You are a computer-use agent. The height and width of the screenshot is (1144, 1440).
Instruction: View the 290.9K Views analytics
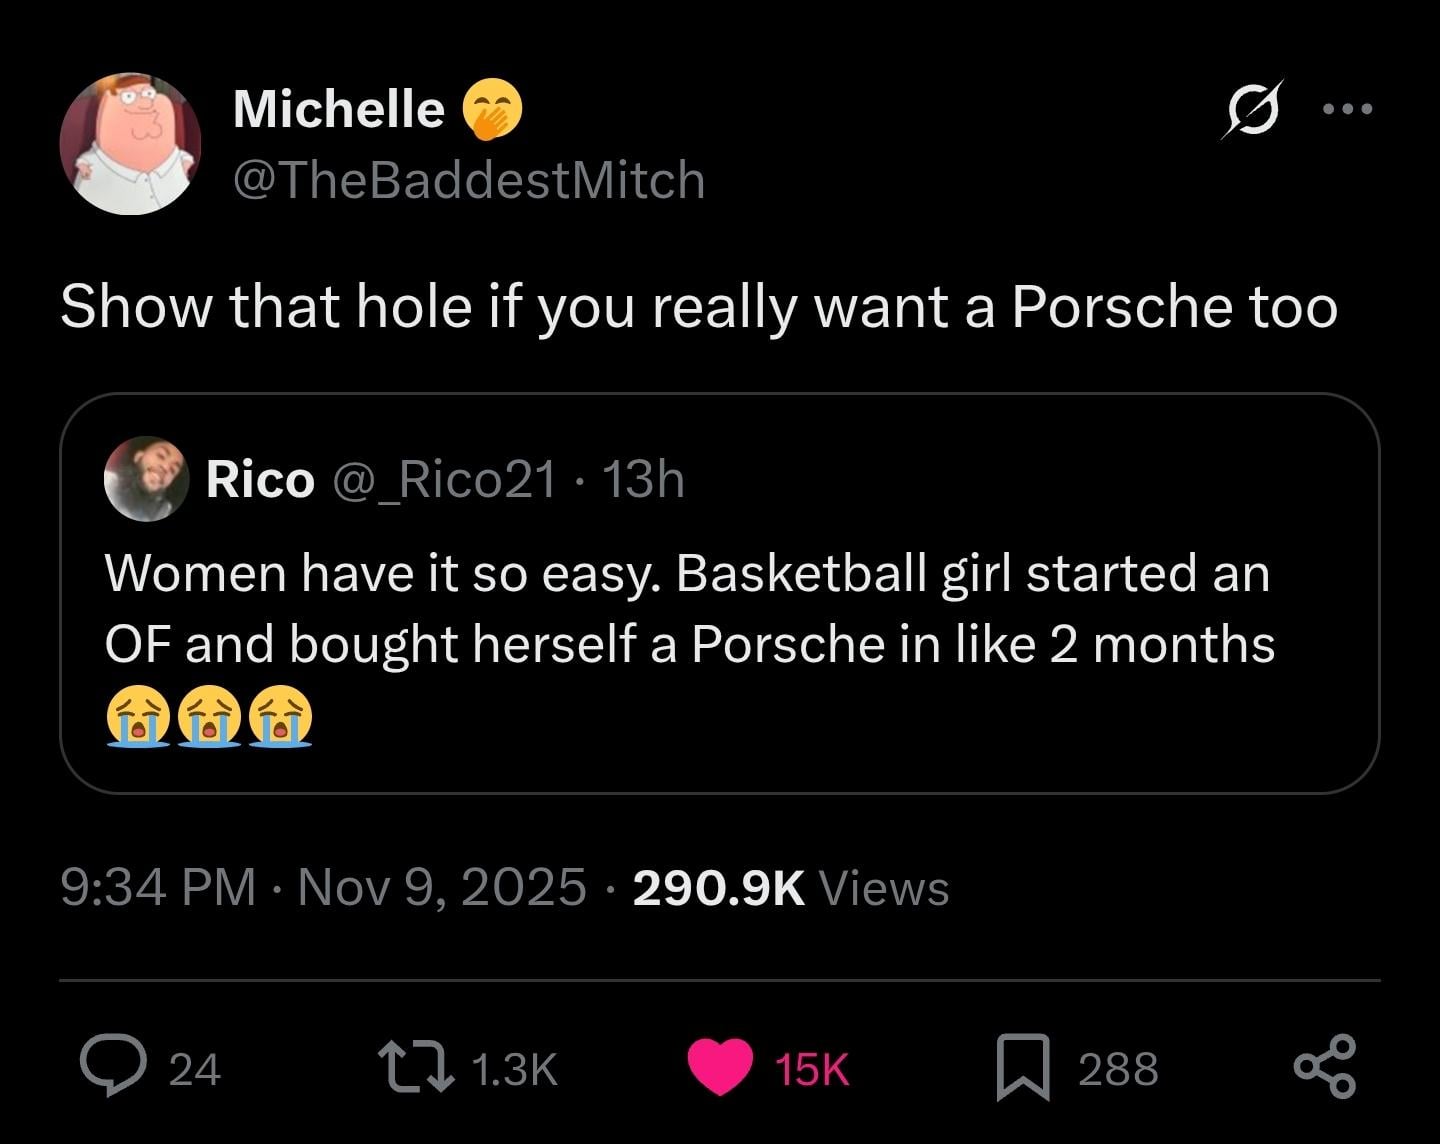pos(790,887)
